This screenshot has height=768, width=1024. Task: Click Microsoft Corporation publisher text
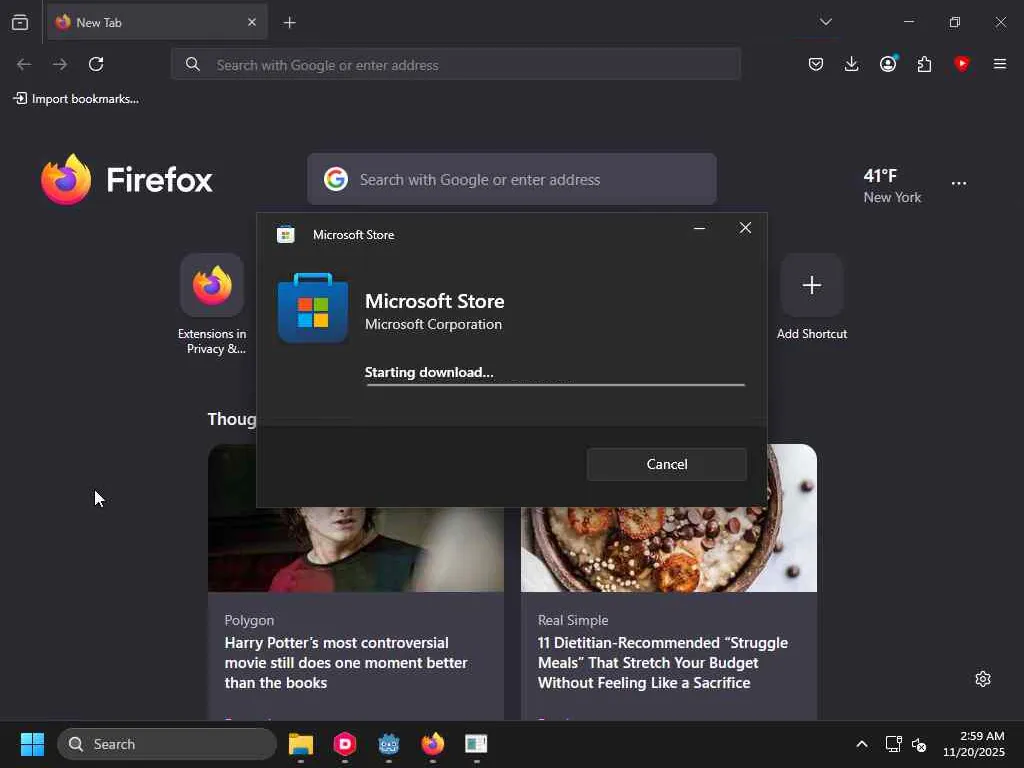click(x=434, y=325)
